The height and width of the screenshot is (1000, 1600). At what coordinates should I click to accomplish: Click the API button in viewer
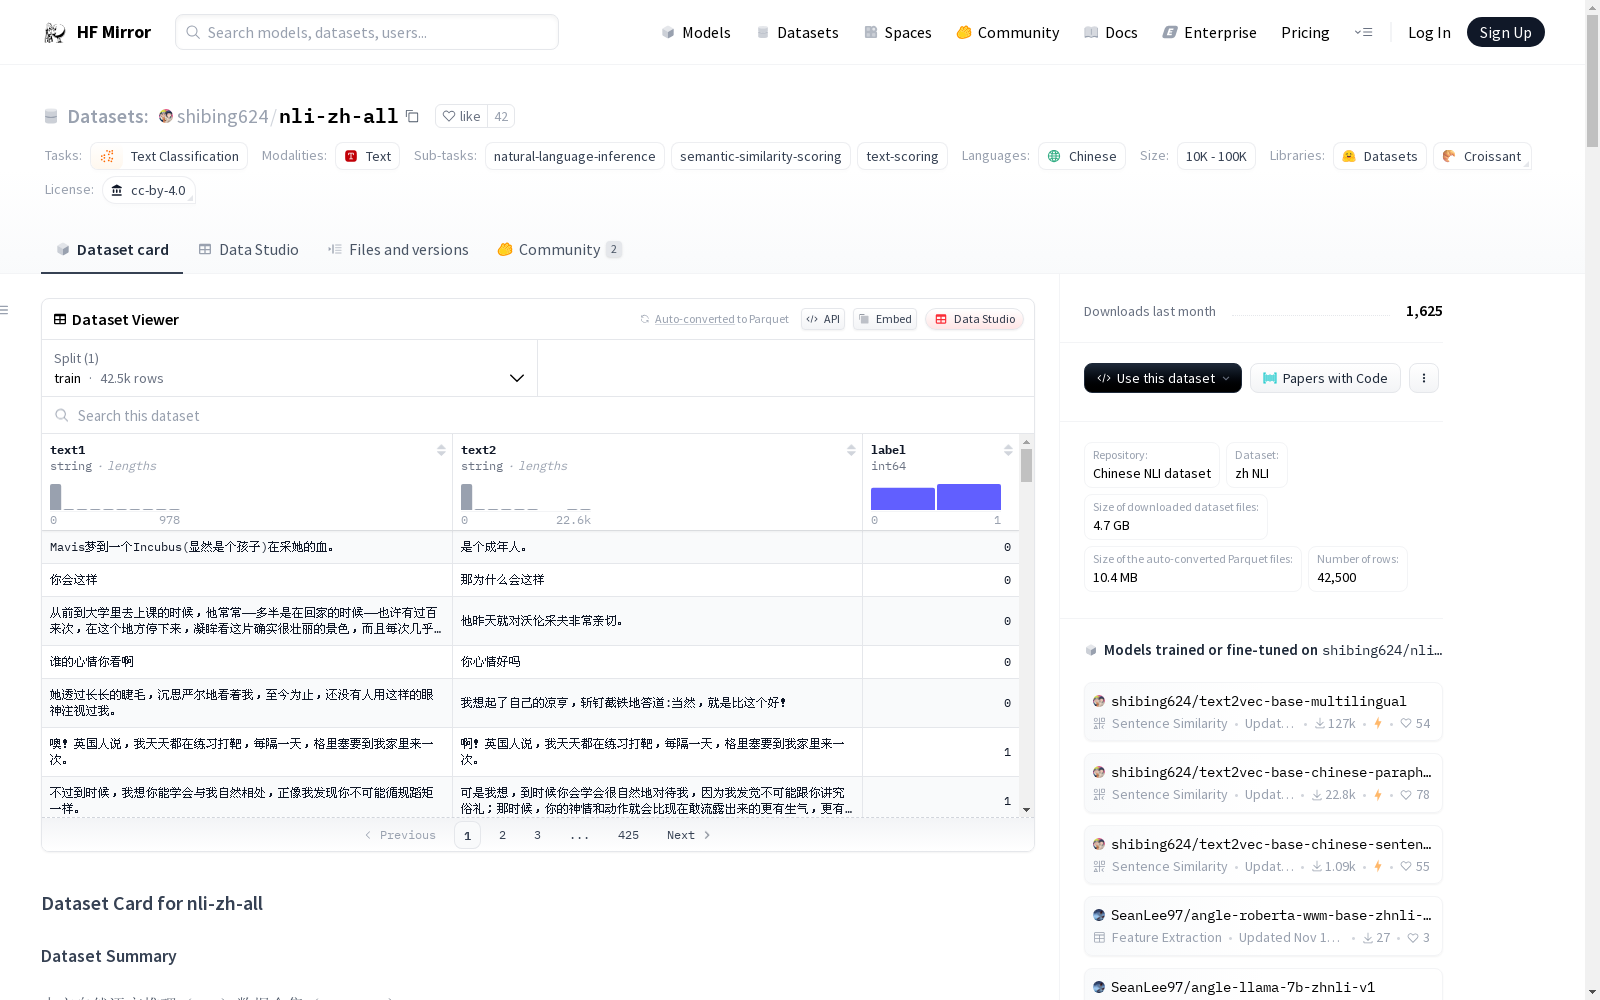[823, 319]
